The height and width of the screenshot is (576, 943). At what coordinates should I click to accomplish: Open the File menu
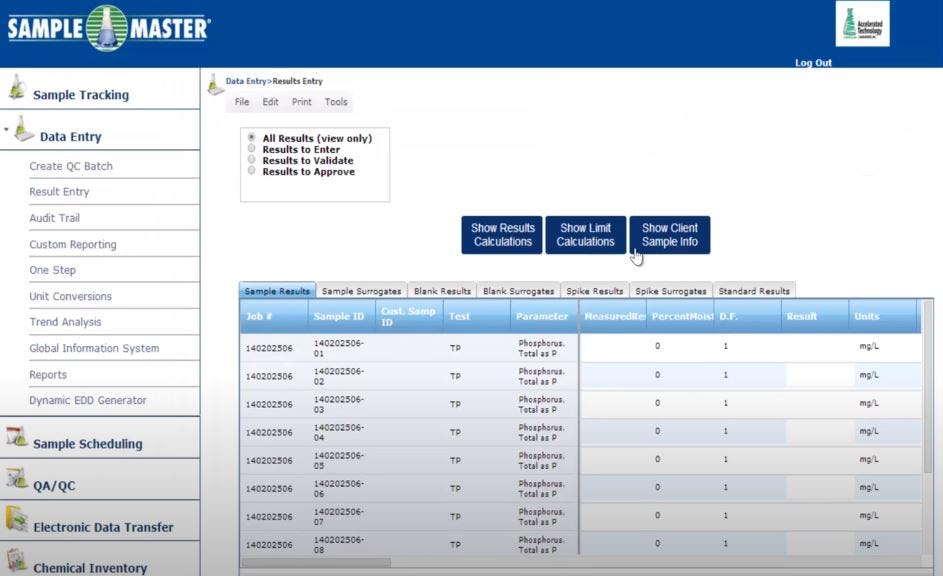coord(240,101)
